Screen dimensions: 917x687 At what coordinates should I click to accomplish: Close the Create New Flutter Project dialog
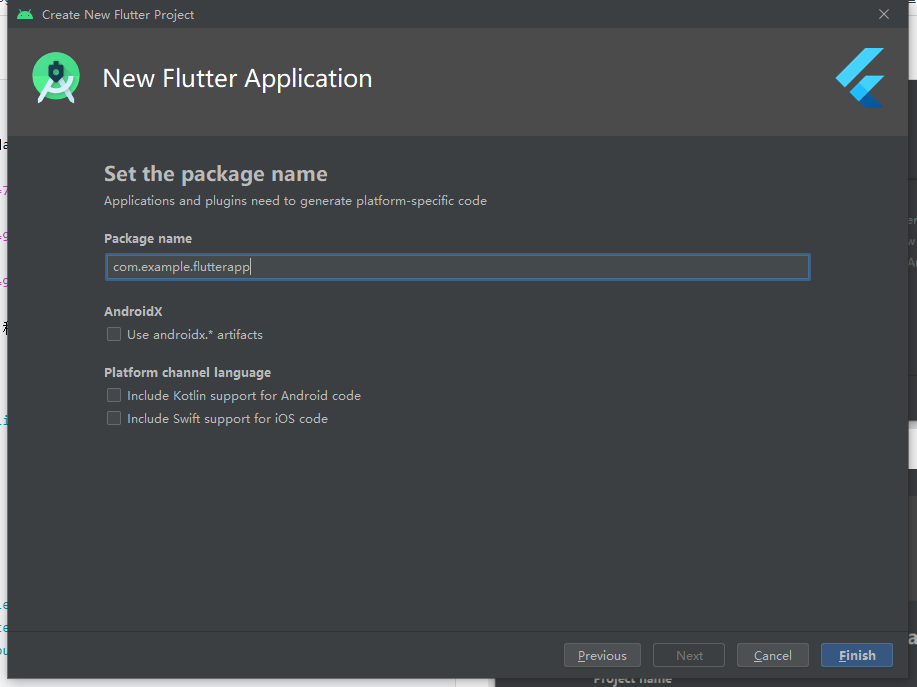(x=884, y=14)
